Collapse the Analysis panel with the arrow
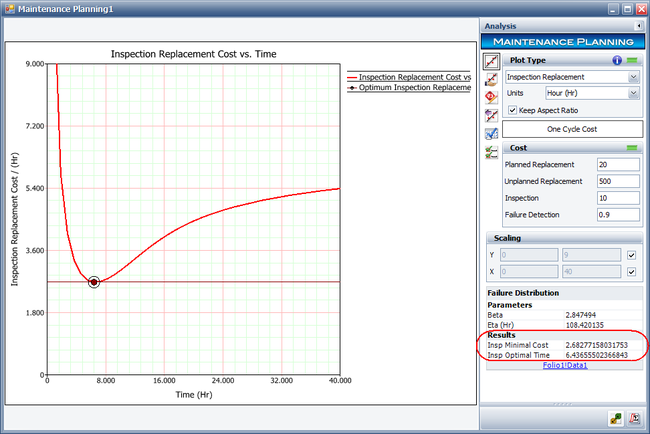 (x=639, y=26)
